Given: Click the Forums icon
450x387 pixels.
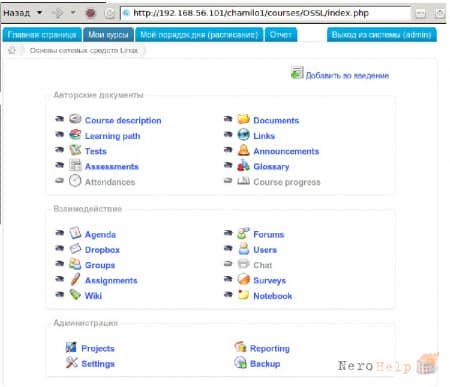Looking at the screenshot, I should point(243,233).
